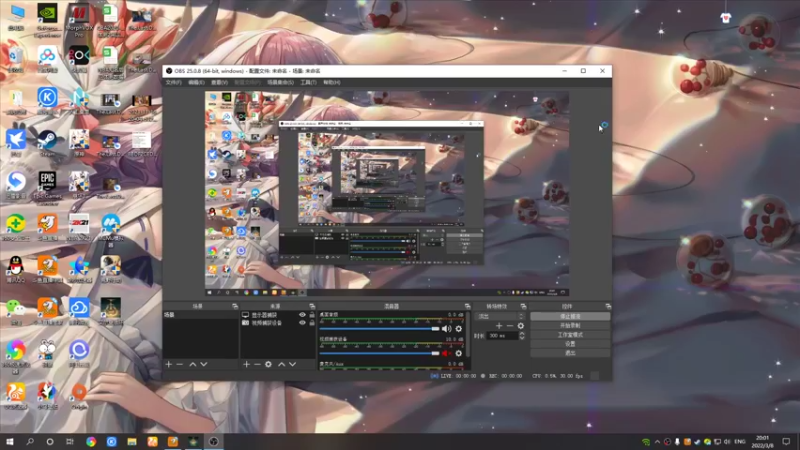Increase transition duration with up arrow
The height and width of the screenshot is (450, 800).
(x=521, y=334)
